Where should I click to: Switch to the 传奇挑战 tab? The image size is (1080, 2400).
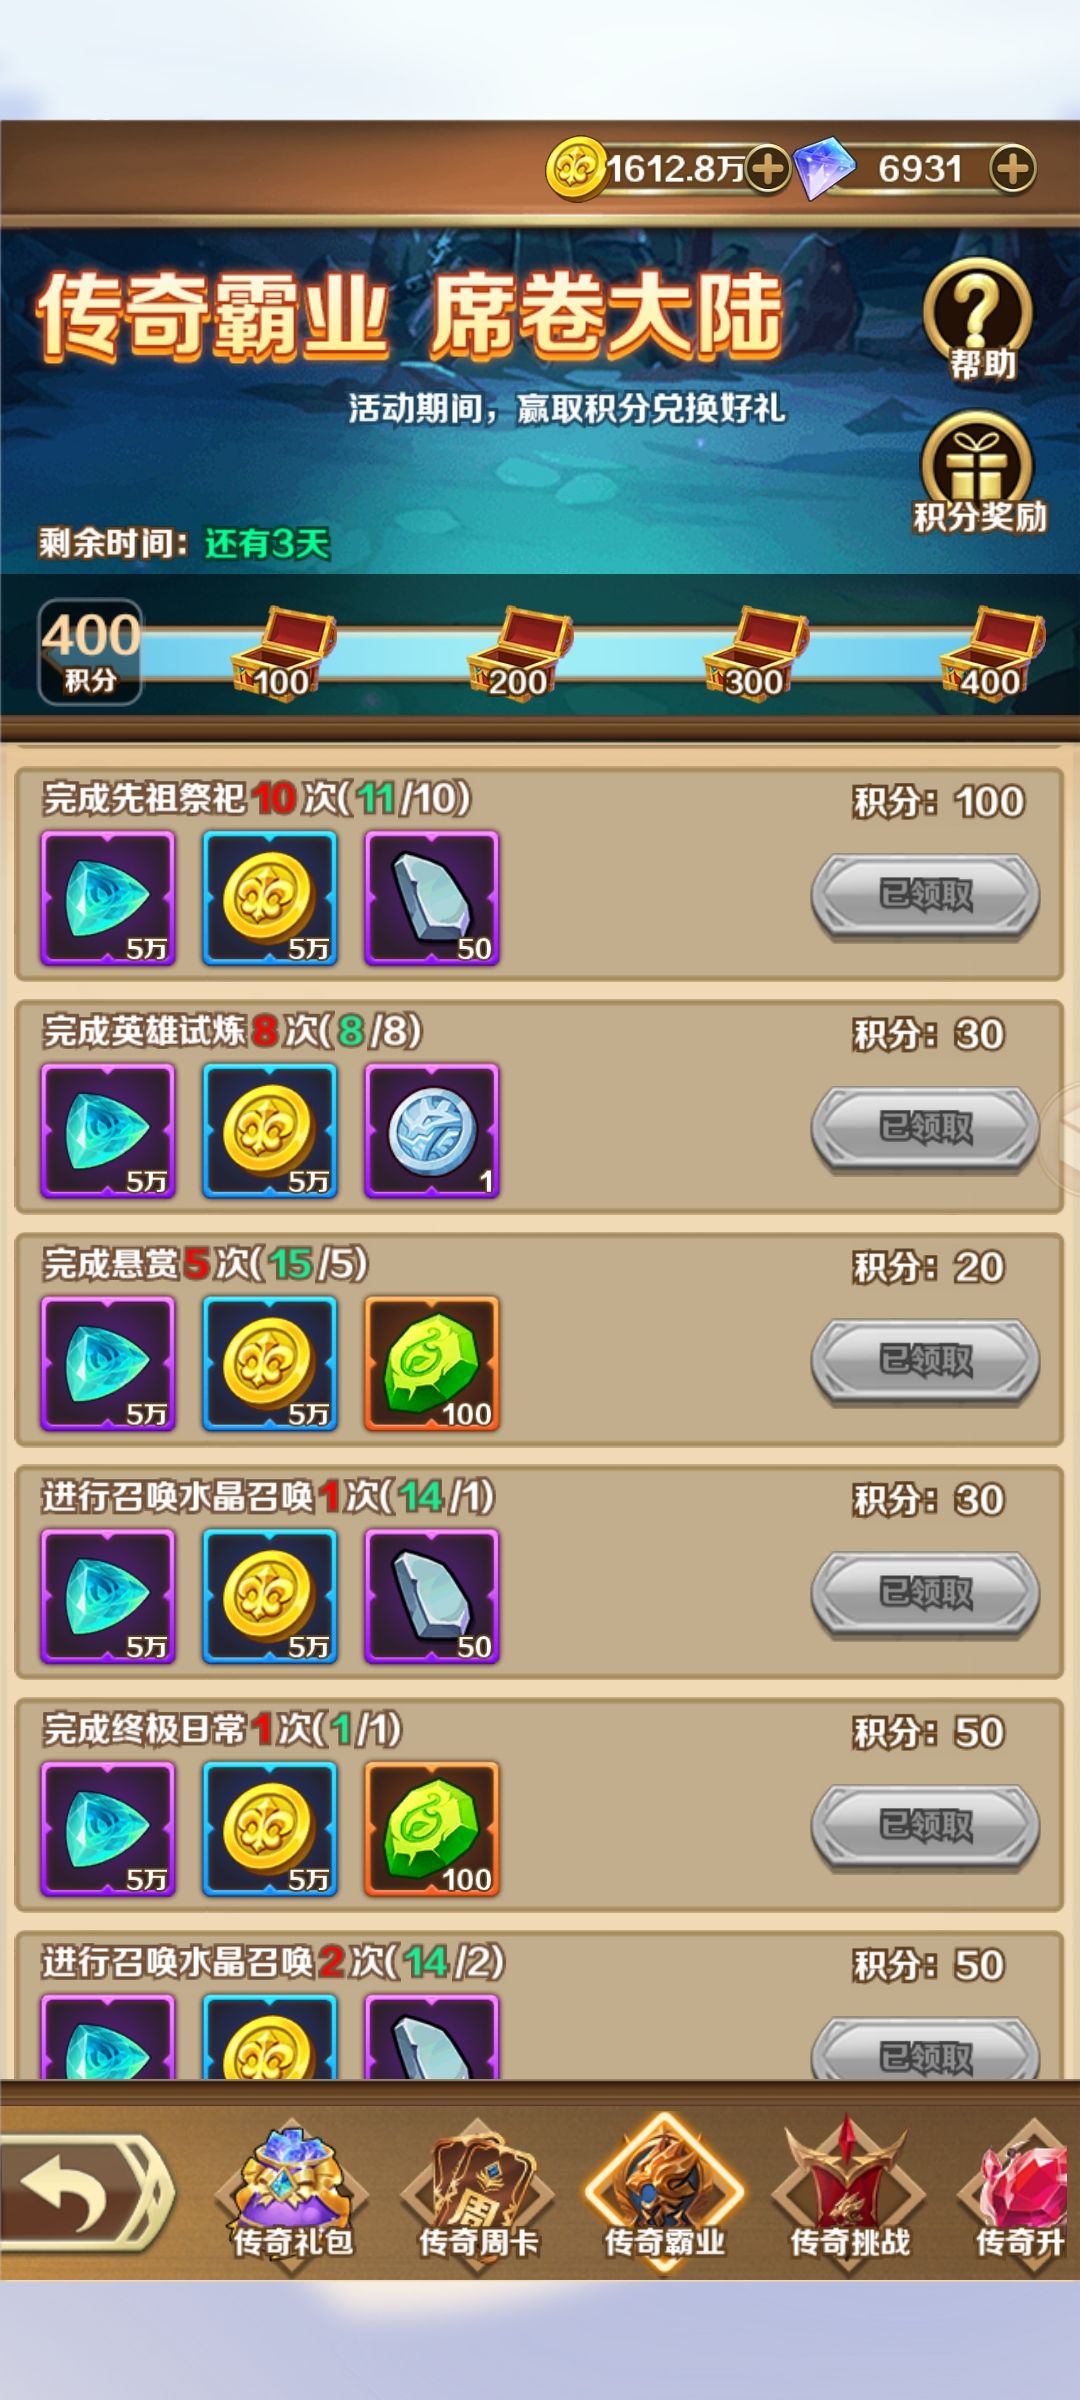[850, 2194]
